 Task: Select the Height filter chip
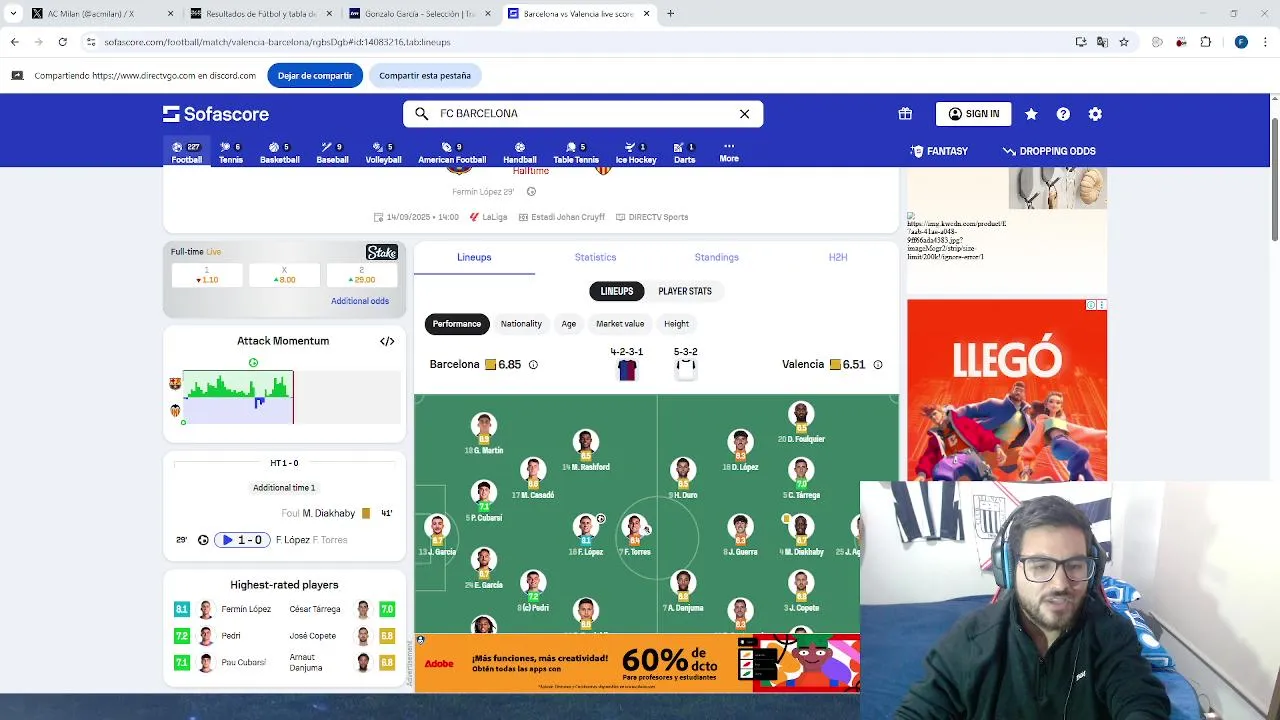tap(676, 324)
